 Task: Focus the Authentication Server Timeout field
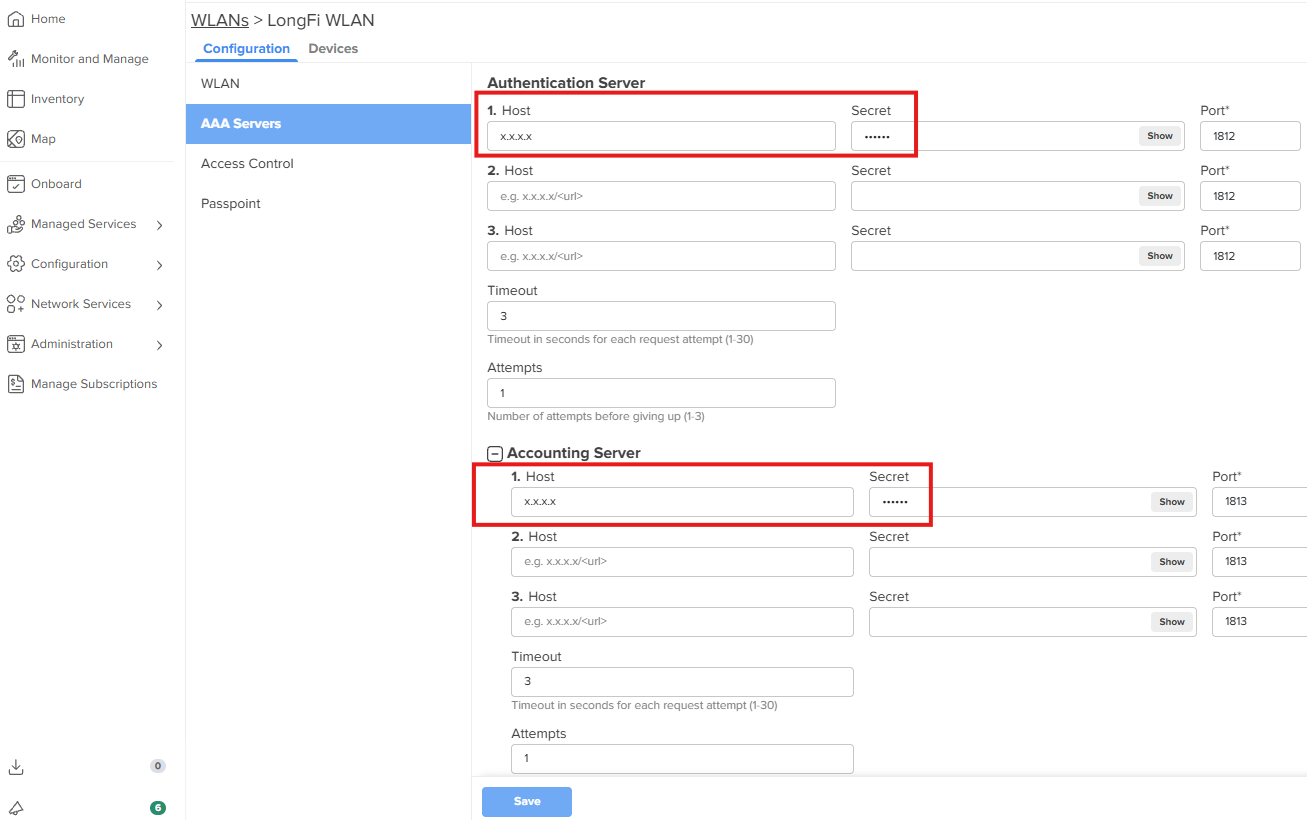(x=661, y=316)
